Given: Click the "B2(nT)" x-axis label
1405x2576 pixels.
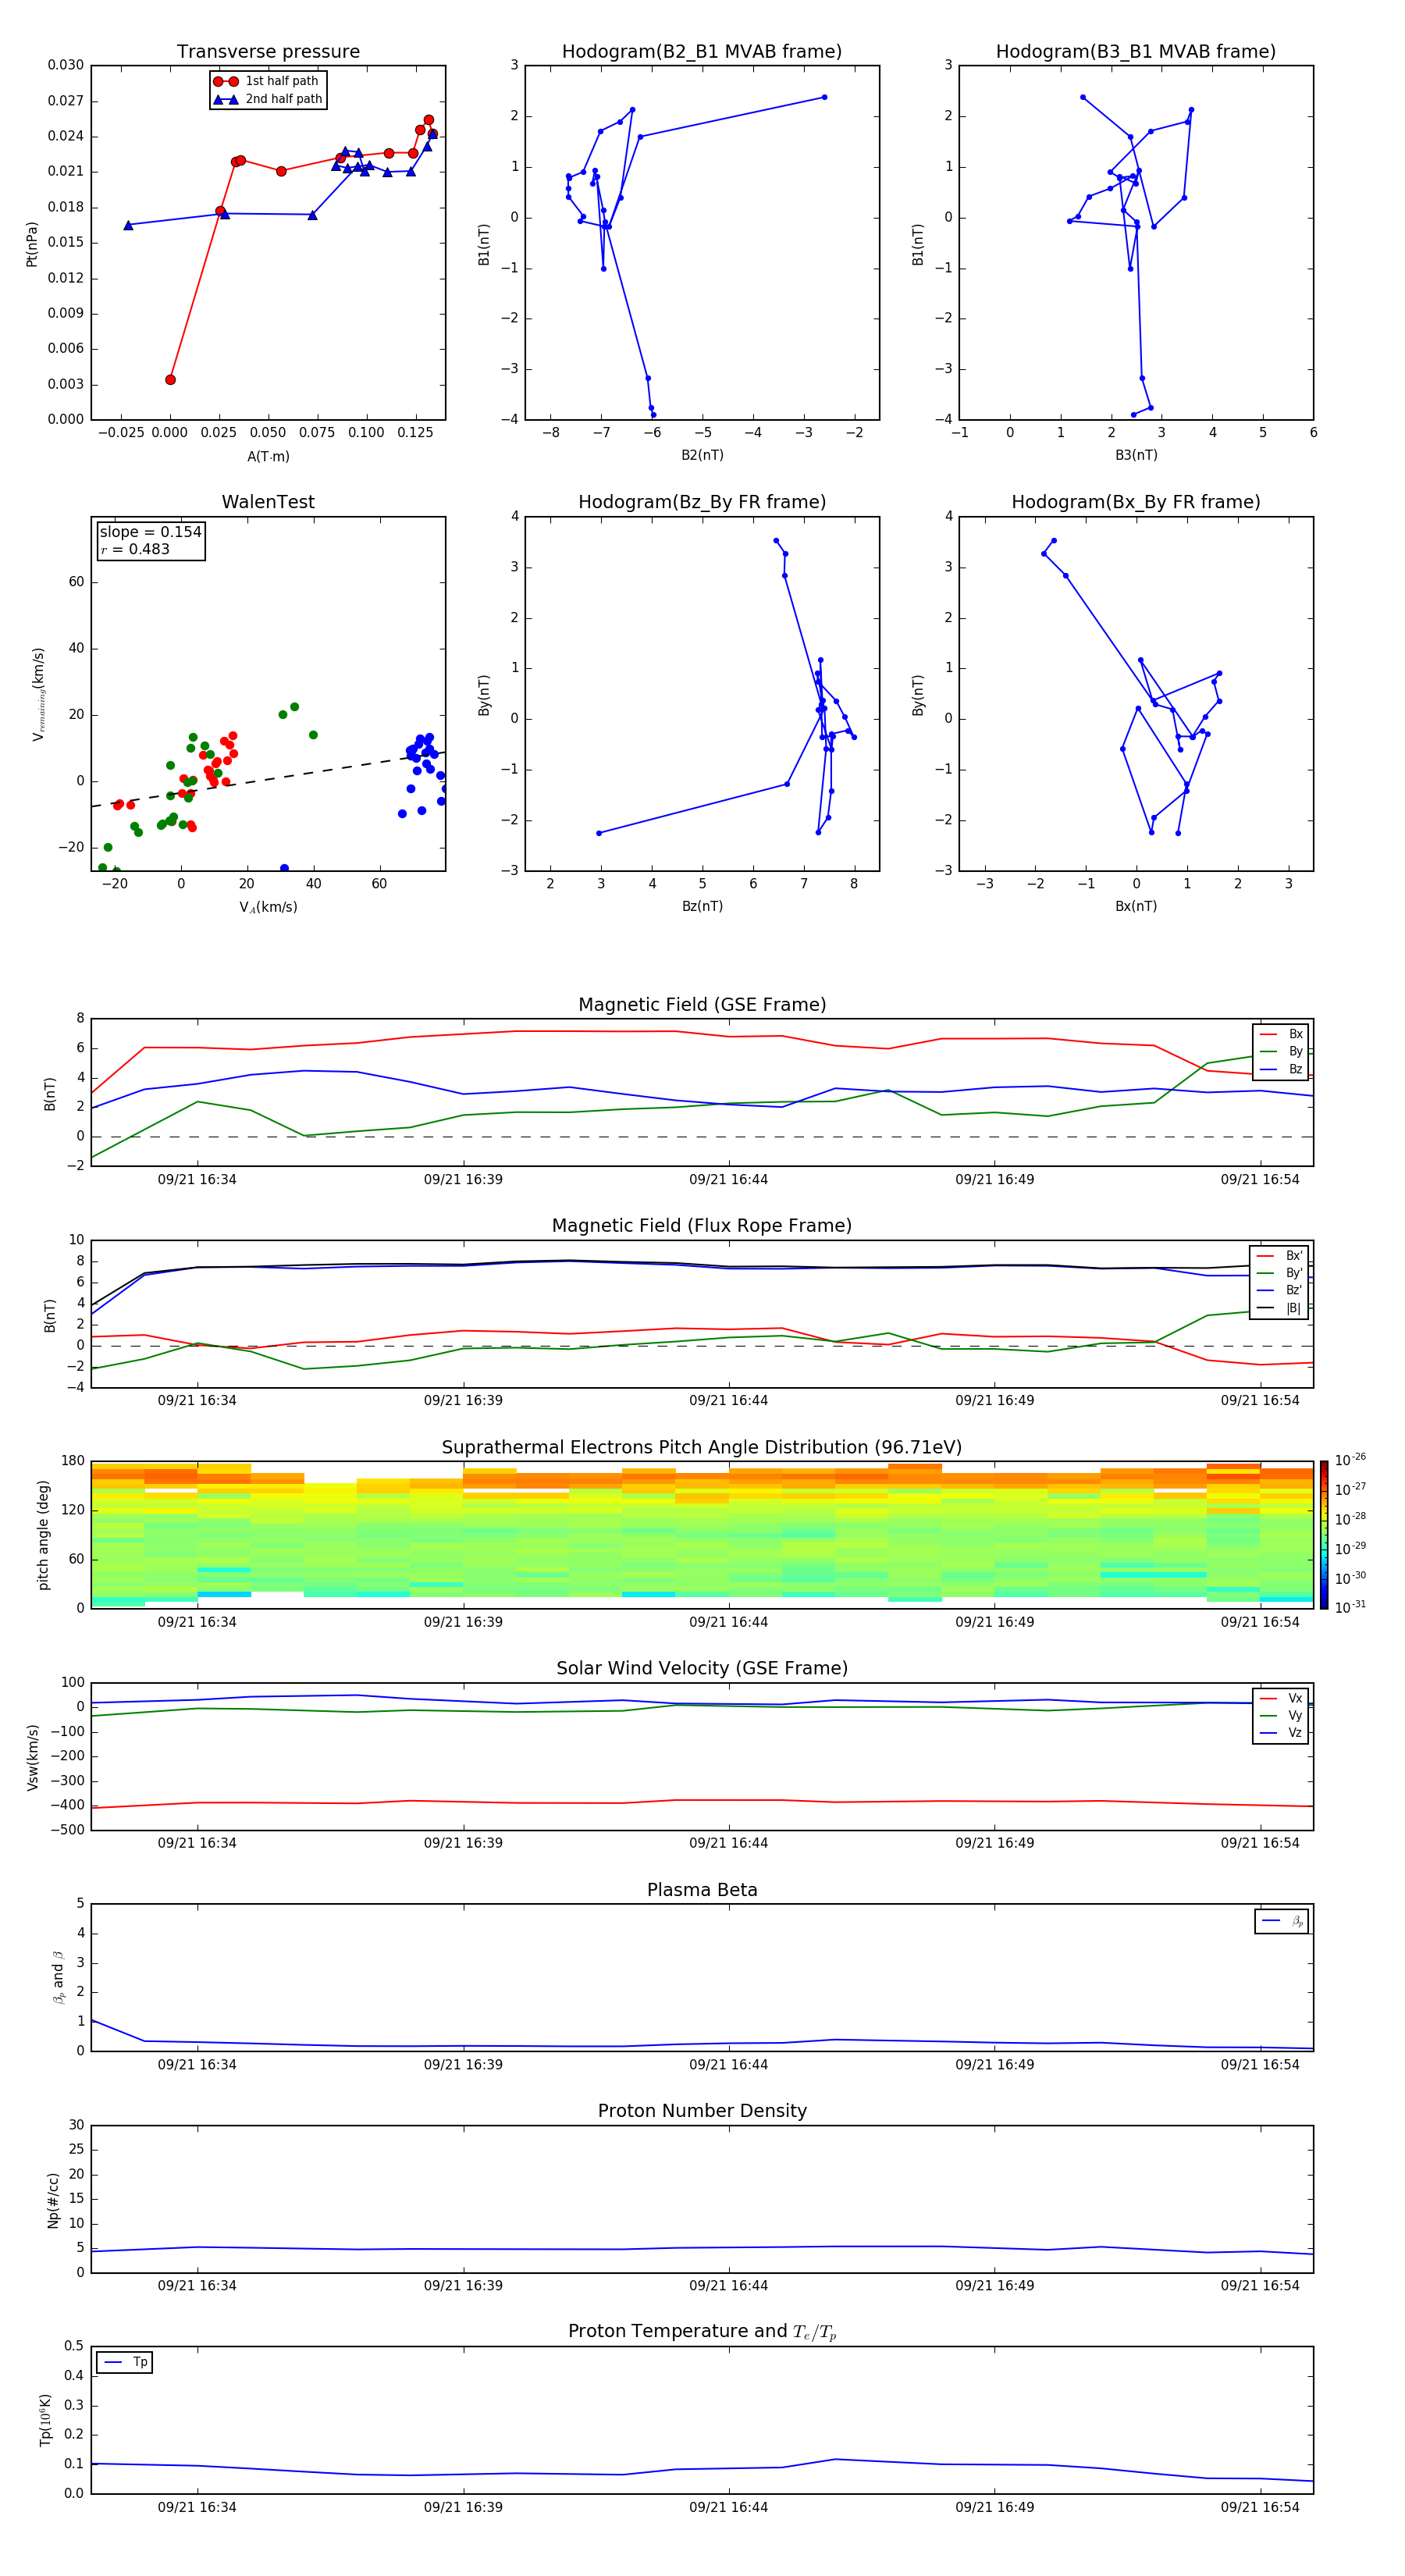Looking at the screenshot, I should pyautogui.click(x=702, y=455).
